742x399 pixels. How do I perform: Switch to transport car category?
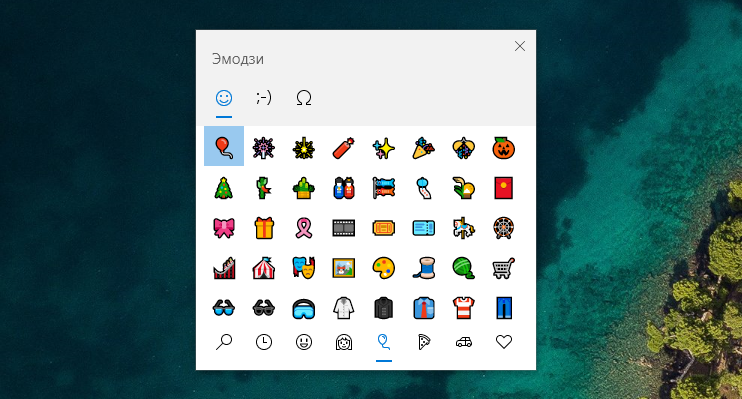(464, 342)
